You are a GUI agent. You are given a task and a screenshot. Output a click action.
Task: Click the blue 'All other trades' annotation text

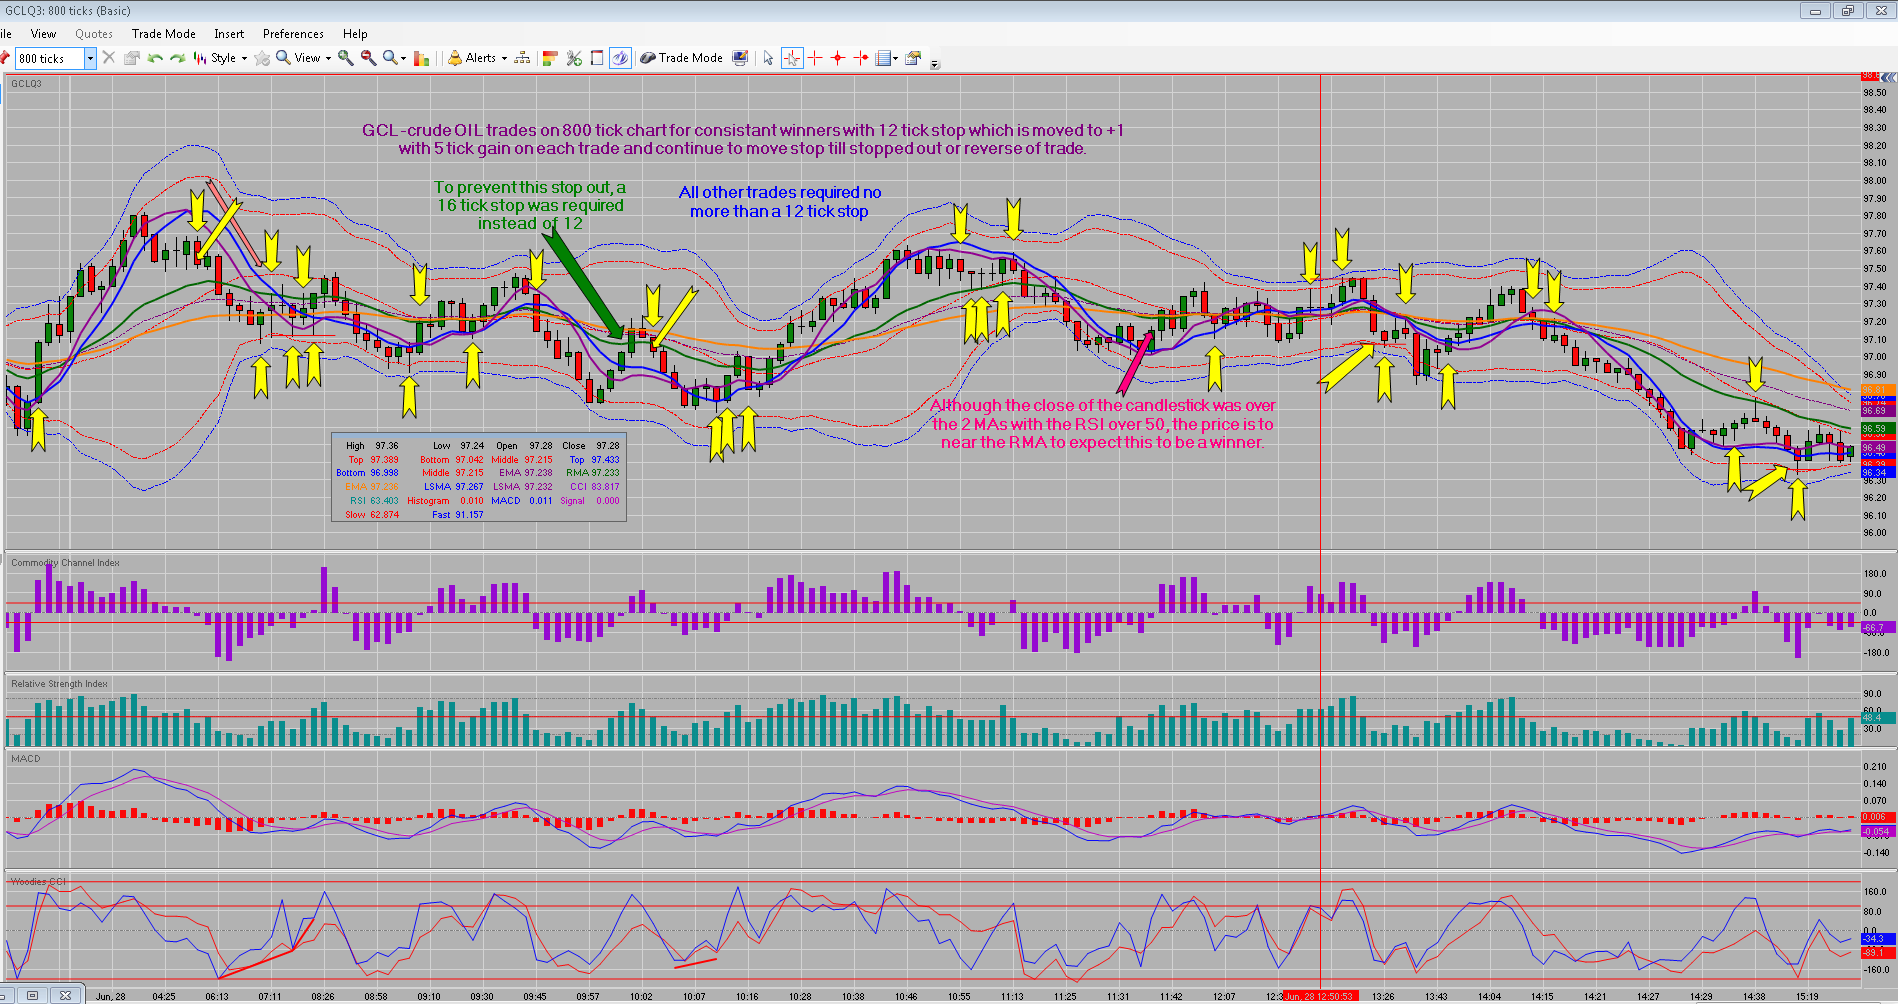pos(780,201)
